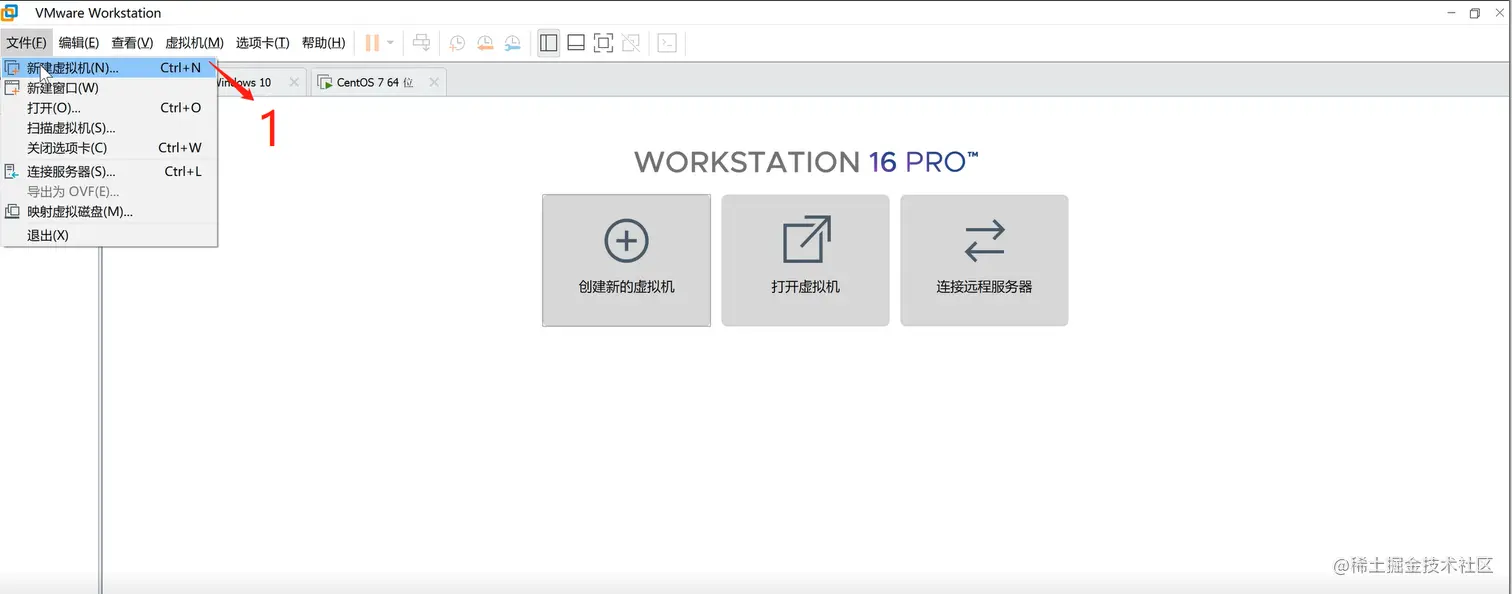Click the two-arrows icon on remote server tile
Viewport: 1512px width, 594px height.
984,241
